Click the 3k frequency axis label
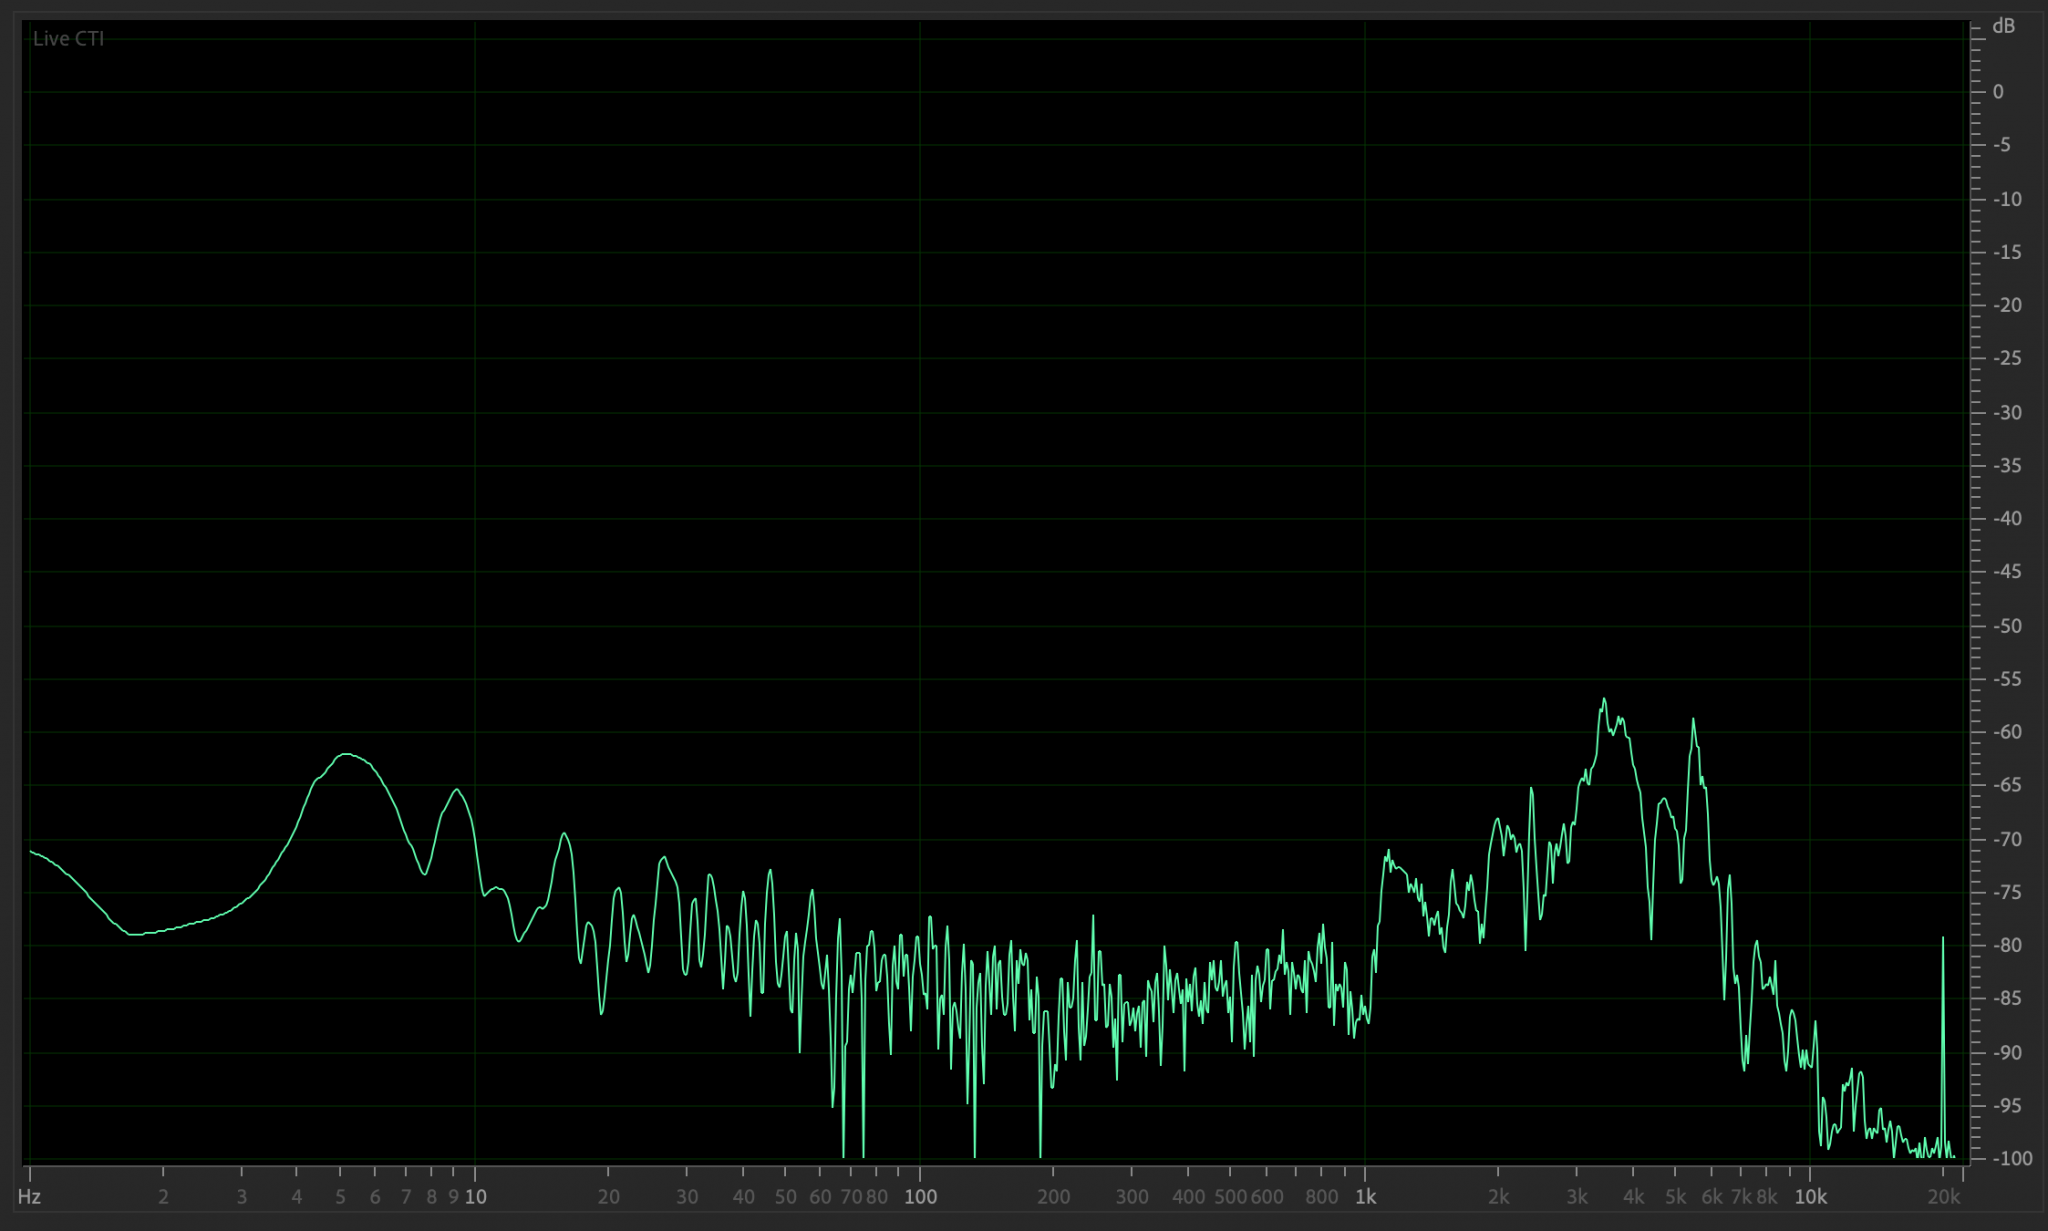 tap(1577, 1197)
